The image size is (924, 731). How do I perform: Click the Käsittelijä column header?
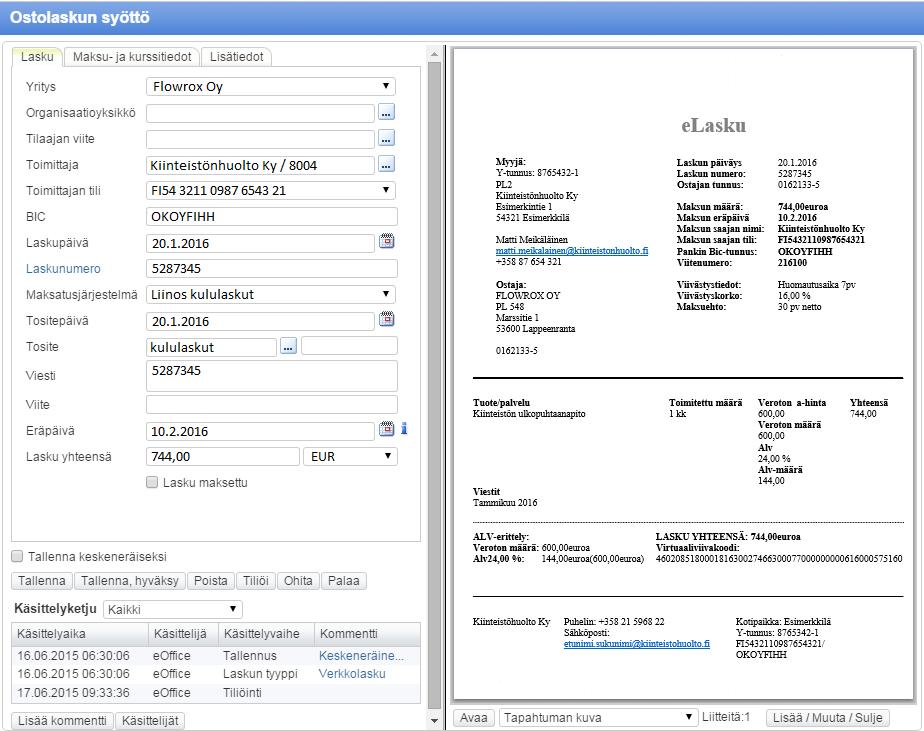pos(183,634)
